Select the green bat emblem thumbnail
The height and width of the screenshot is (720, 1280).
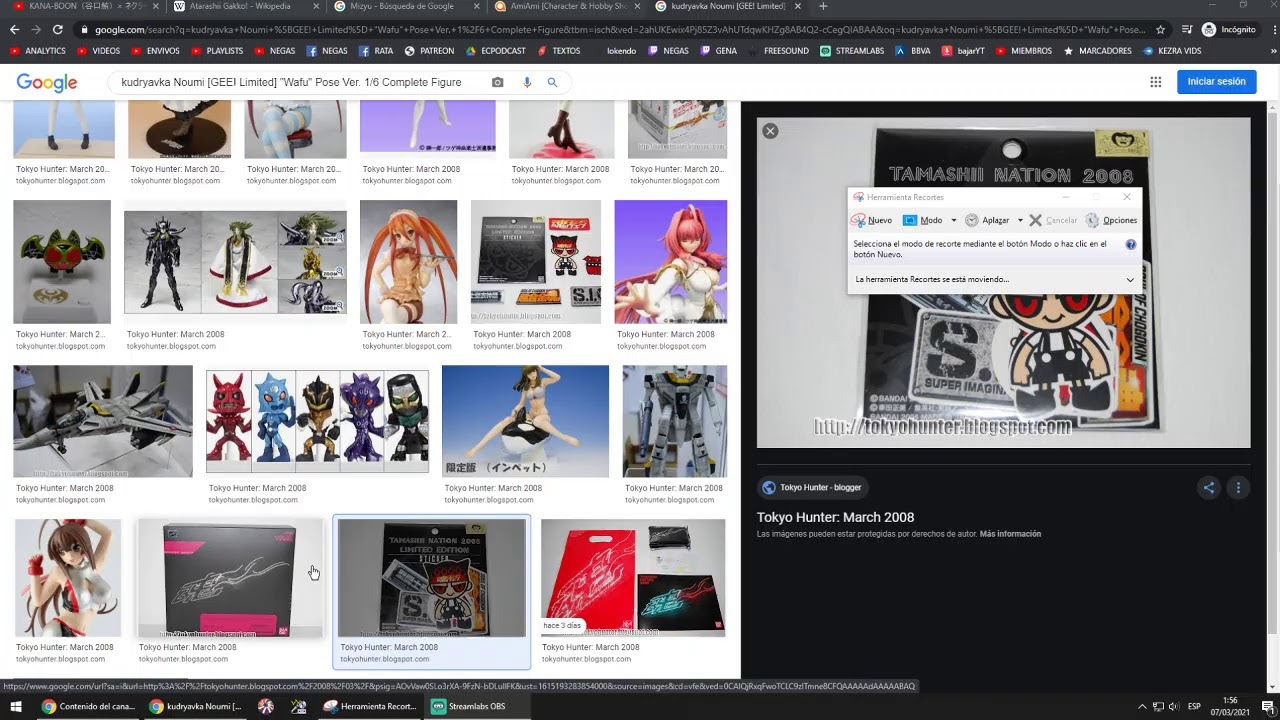point(62,262)
